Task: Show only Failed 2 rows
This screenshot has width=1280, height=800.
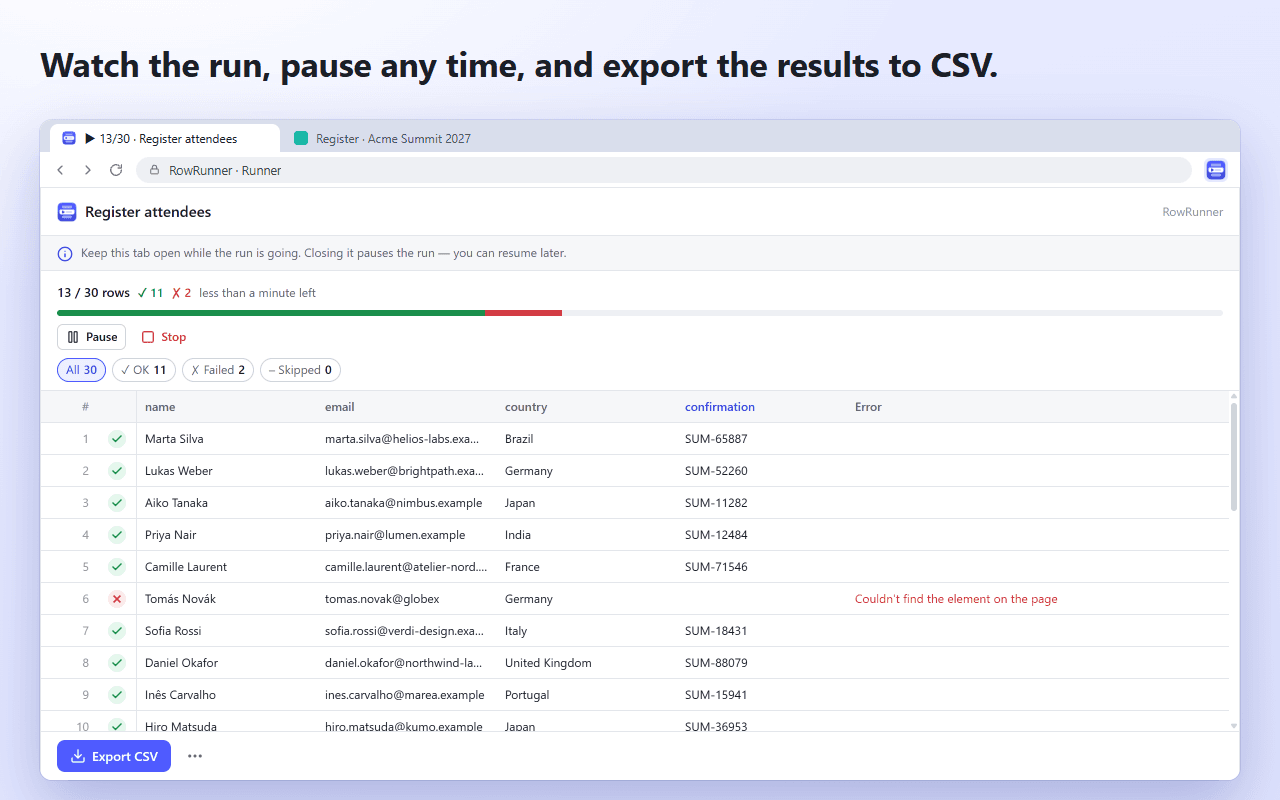Action: (x=218, y=370)
